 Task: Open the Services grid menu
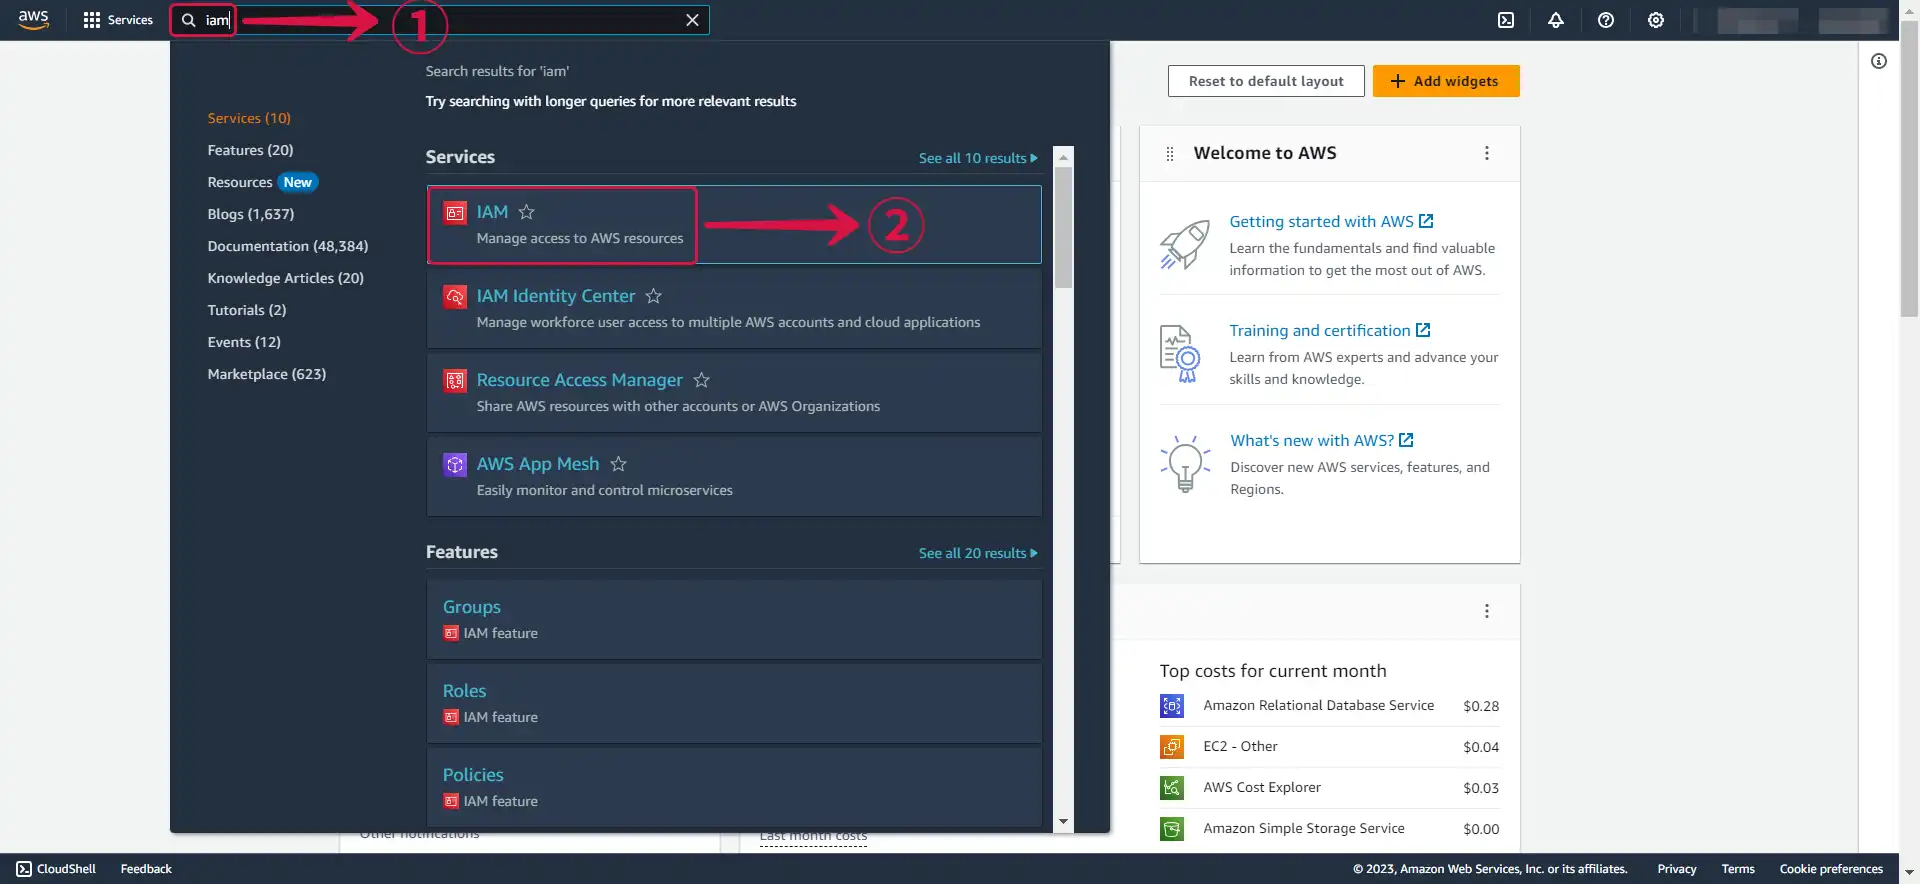118,20
